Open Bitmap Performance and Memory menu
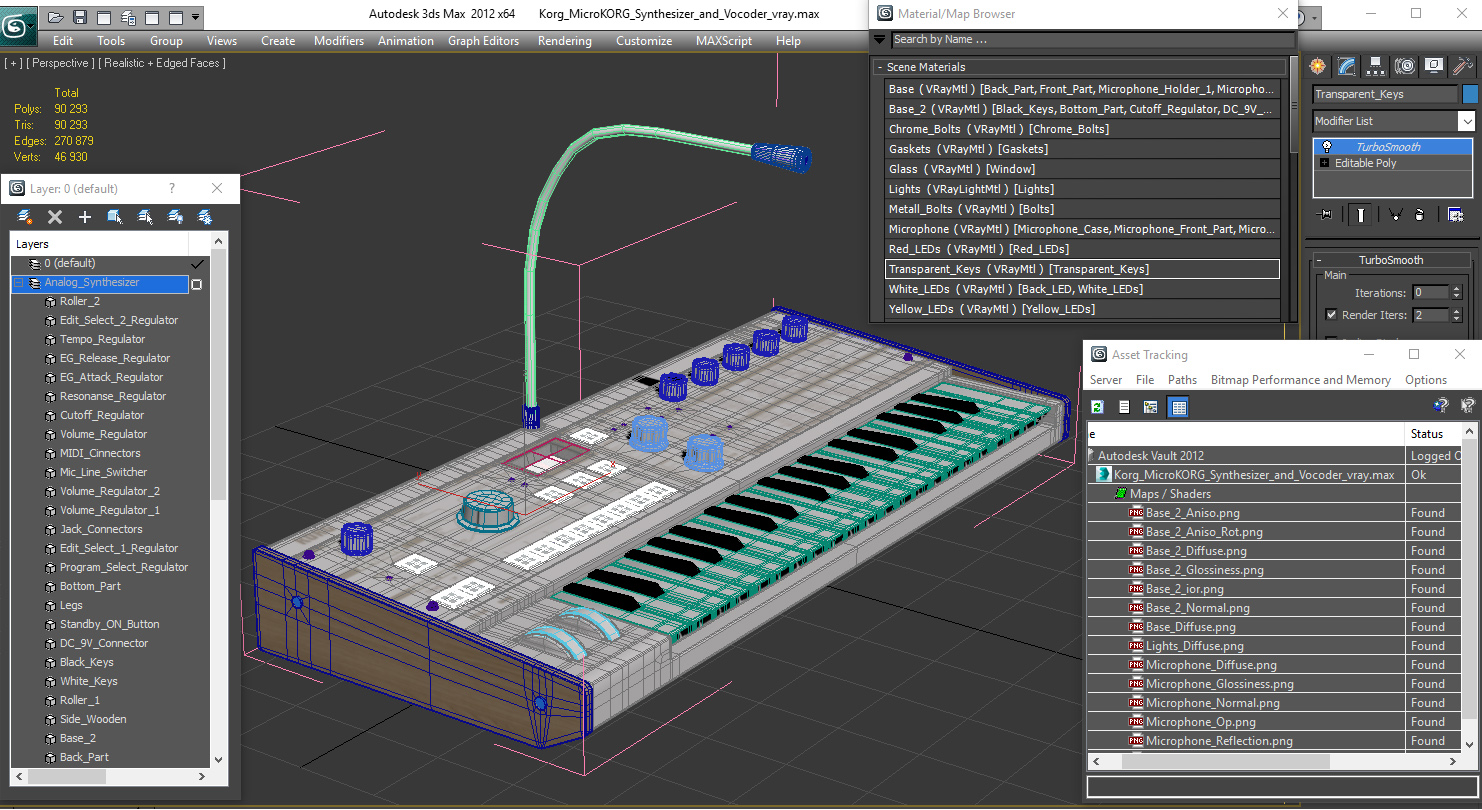Image resolution: width=1482 pixels, height=810 pixels. pos(1301,380)
